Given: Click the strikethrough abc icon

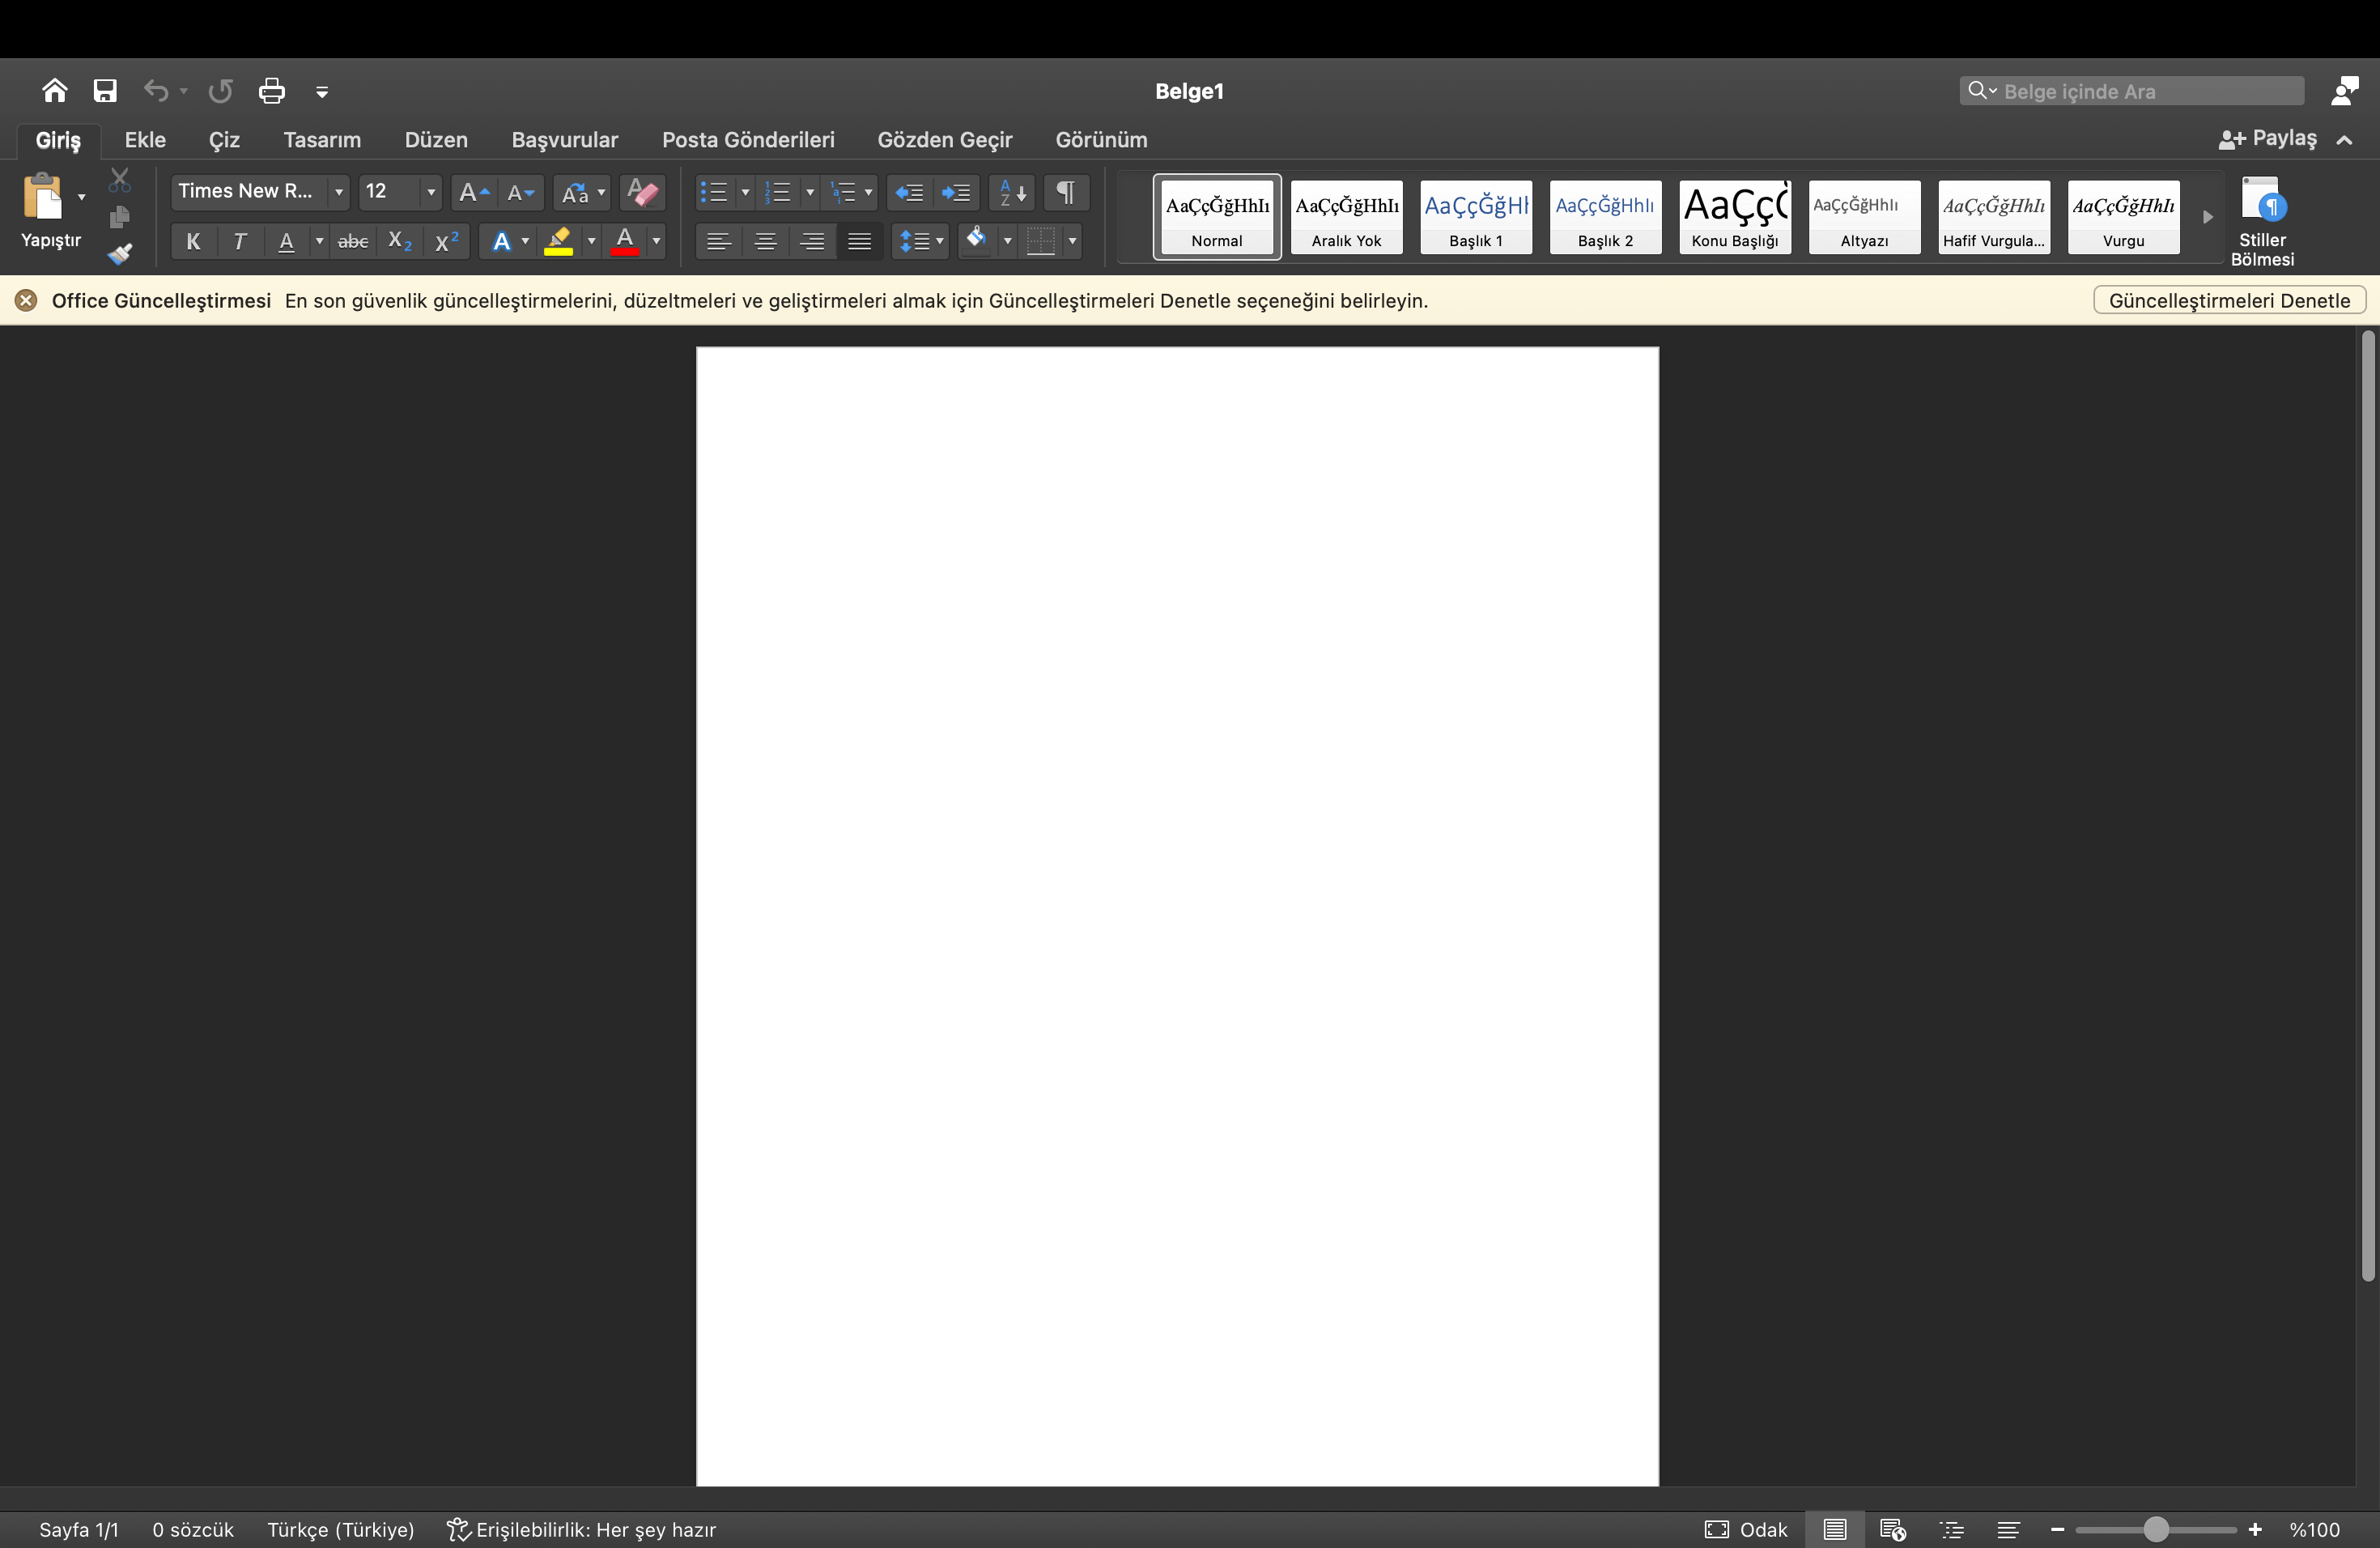Looking at the screenshot, I should (353, 241).
